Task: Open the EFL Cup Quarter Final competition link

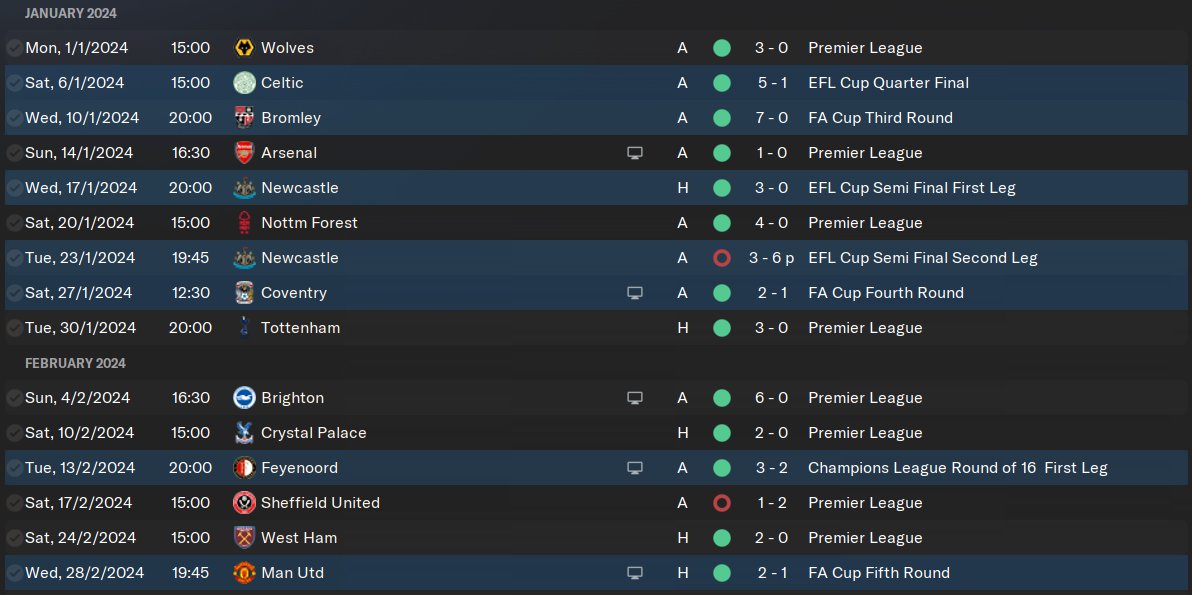Action: (x=888, y=83)
